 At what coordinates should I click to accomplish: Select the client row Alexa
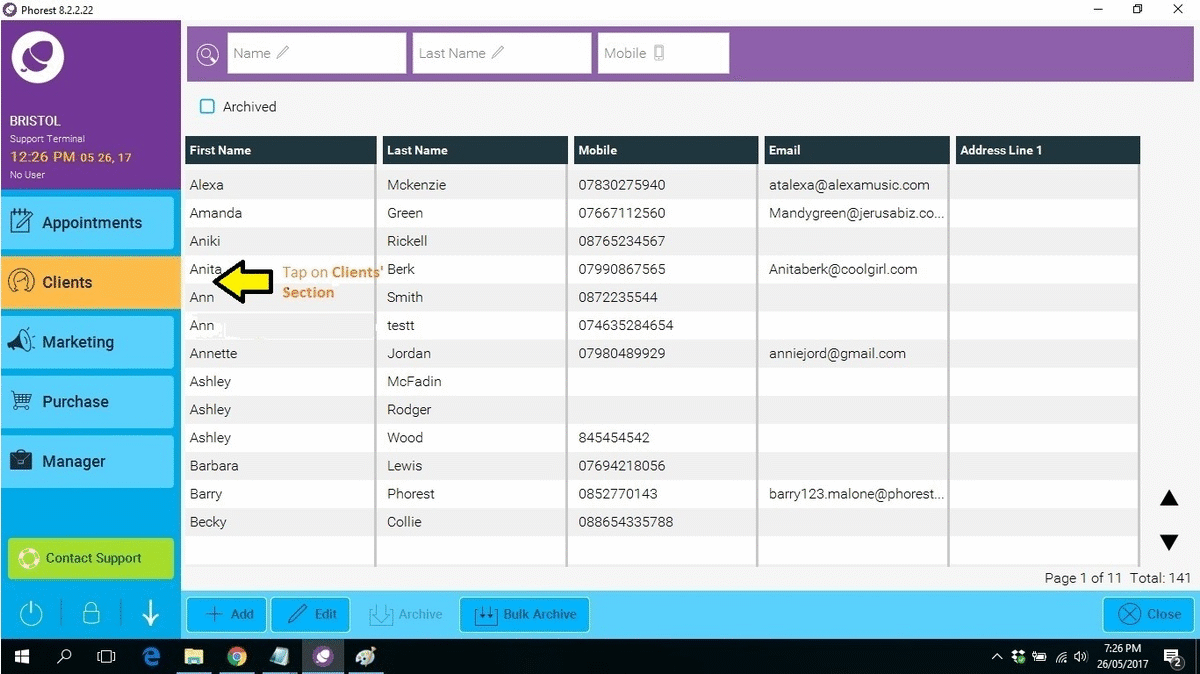(662, 185)
